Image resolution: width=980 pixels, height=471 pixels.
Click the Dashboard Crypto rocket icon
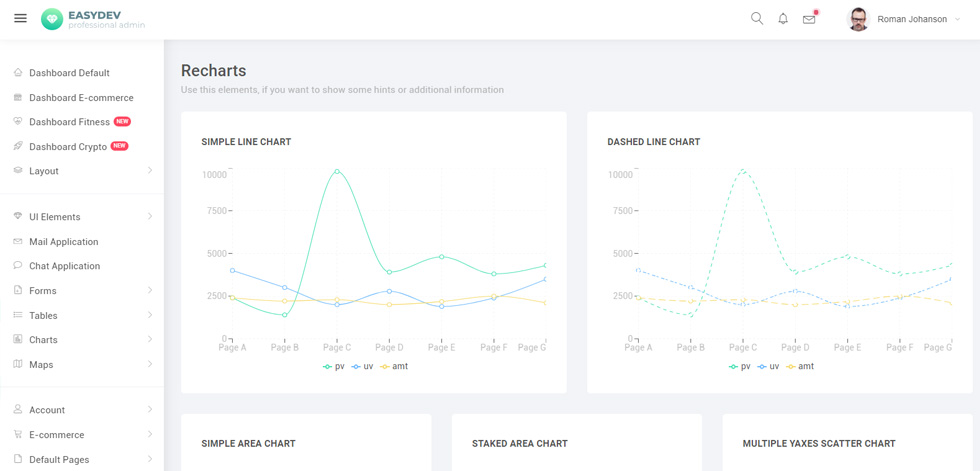tap(18, 146)
